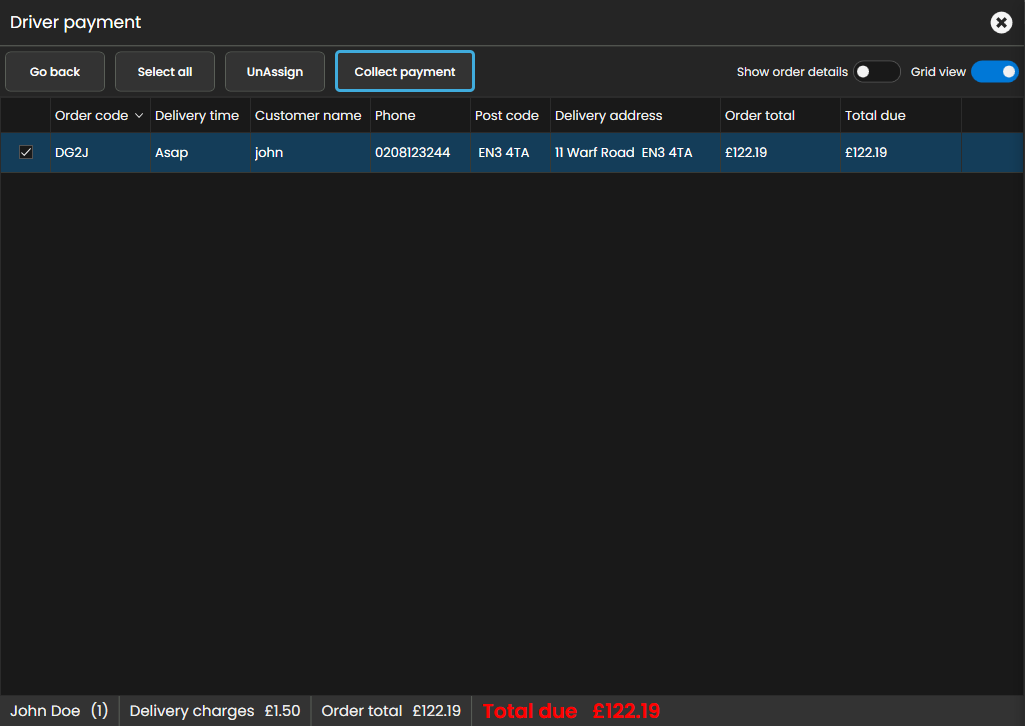The height and width of the screenshot is (726, 1025).
Task: Click the Total due column header
Action: 875,116
